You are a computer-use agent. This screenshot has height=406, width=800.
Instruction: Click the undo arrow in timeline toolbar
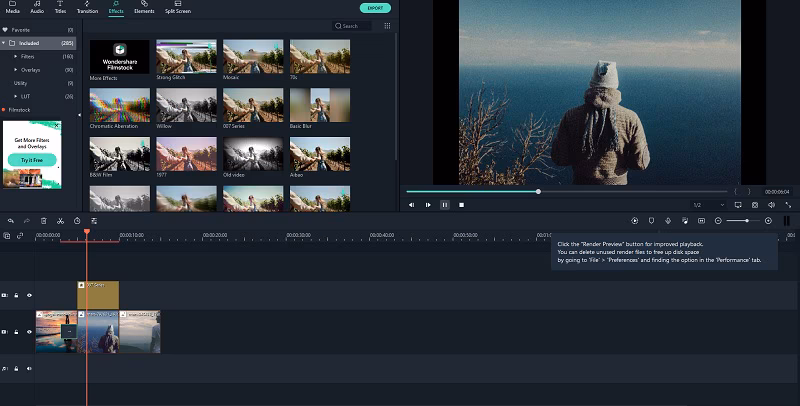coord(10,220)
